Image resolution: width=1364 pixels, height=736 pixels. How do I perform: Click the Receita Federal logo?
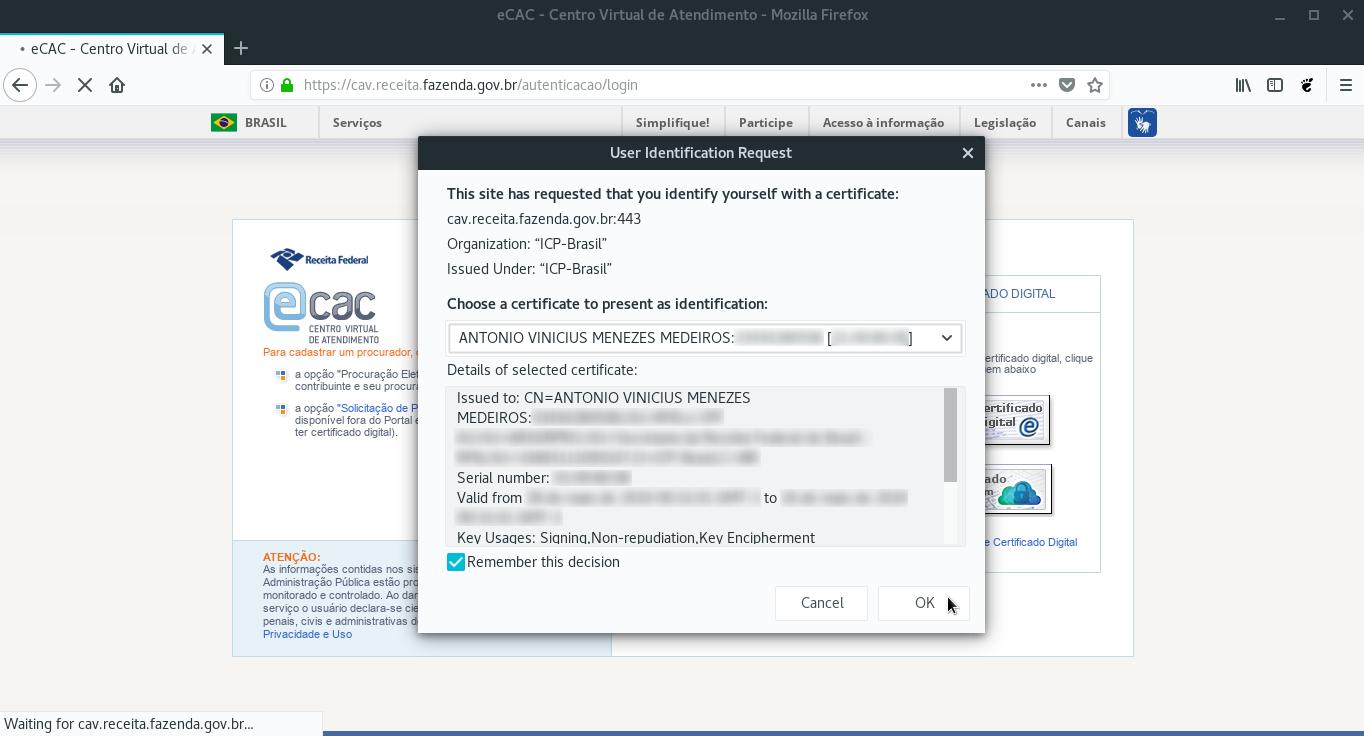[x=319, y=259]
